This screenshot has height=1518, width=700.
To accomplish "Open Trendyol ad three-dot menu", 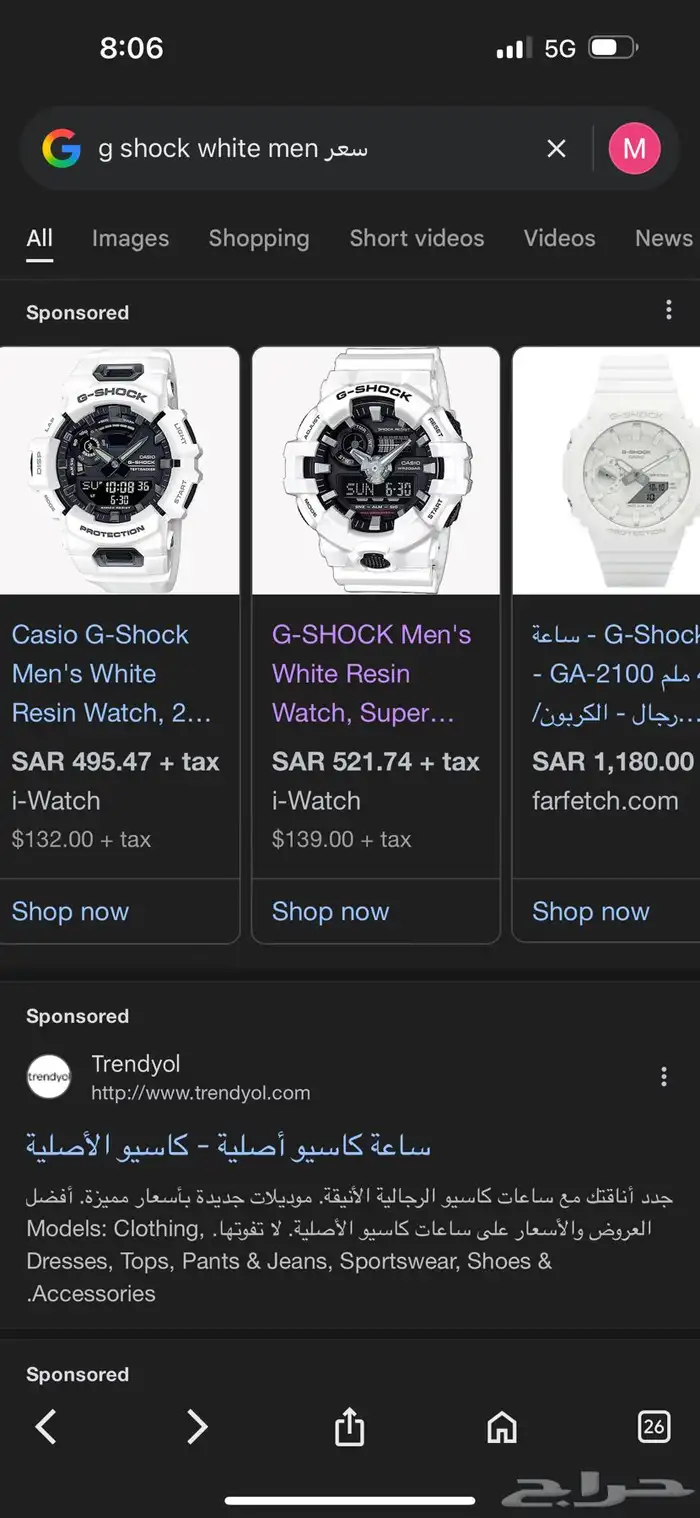I will pyautogui.click(x=663, y=1077).
